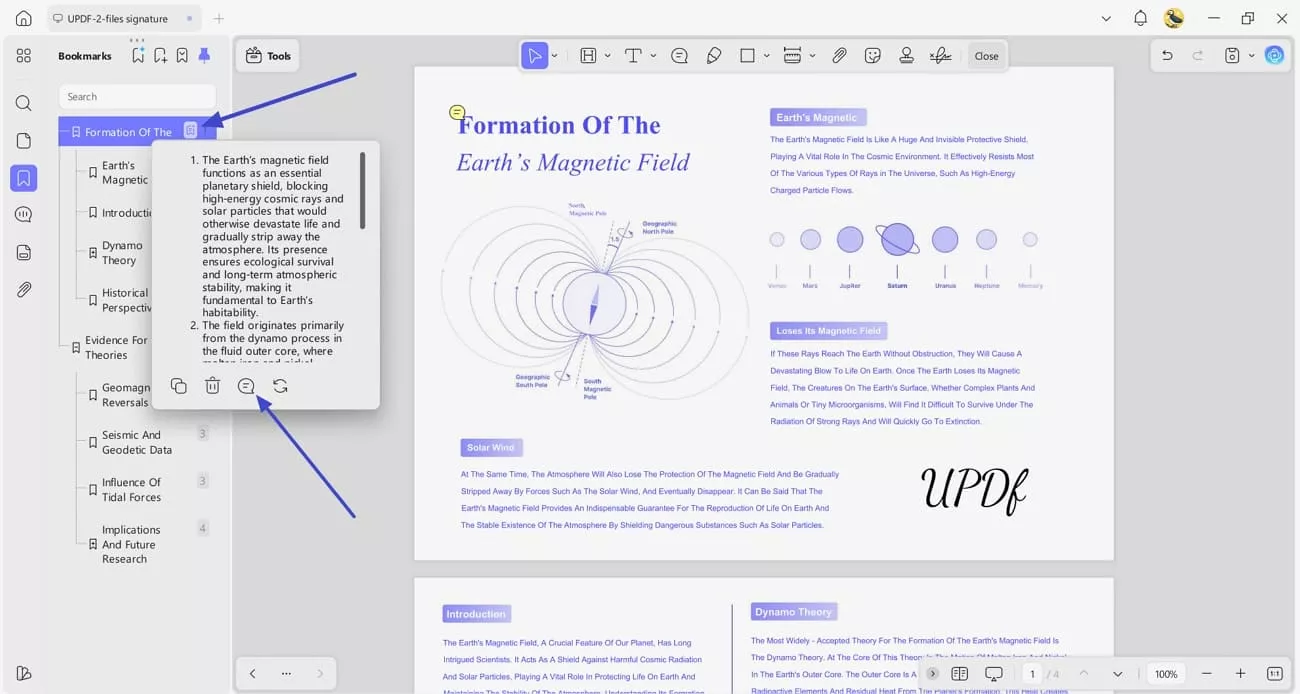This screenshot has height=694, width=1300.
Task: Open the layers/form fields sidebar icon
Action: 23,252
